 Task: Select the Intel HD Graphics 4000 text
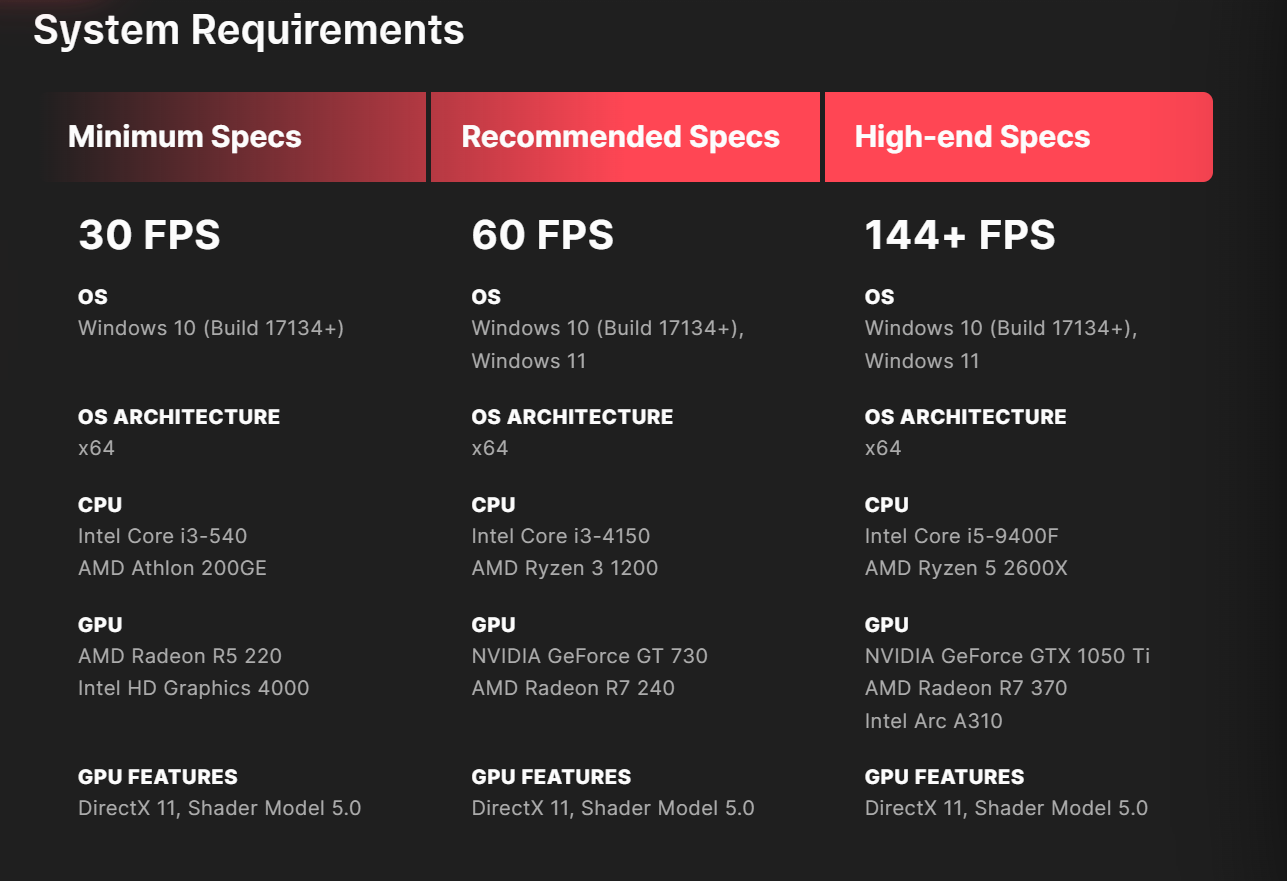[194, 688]
